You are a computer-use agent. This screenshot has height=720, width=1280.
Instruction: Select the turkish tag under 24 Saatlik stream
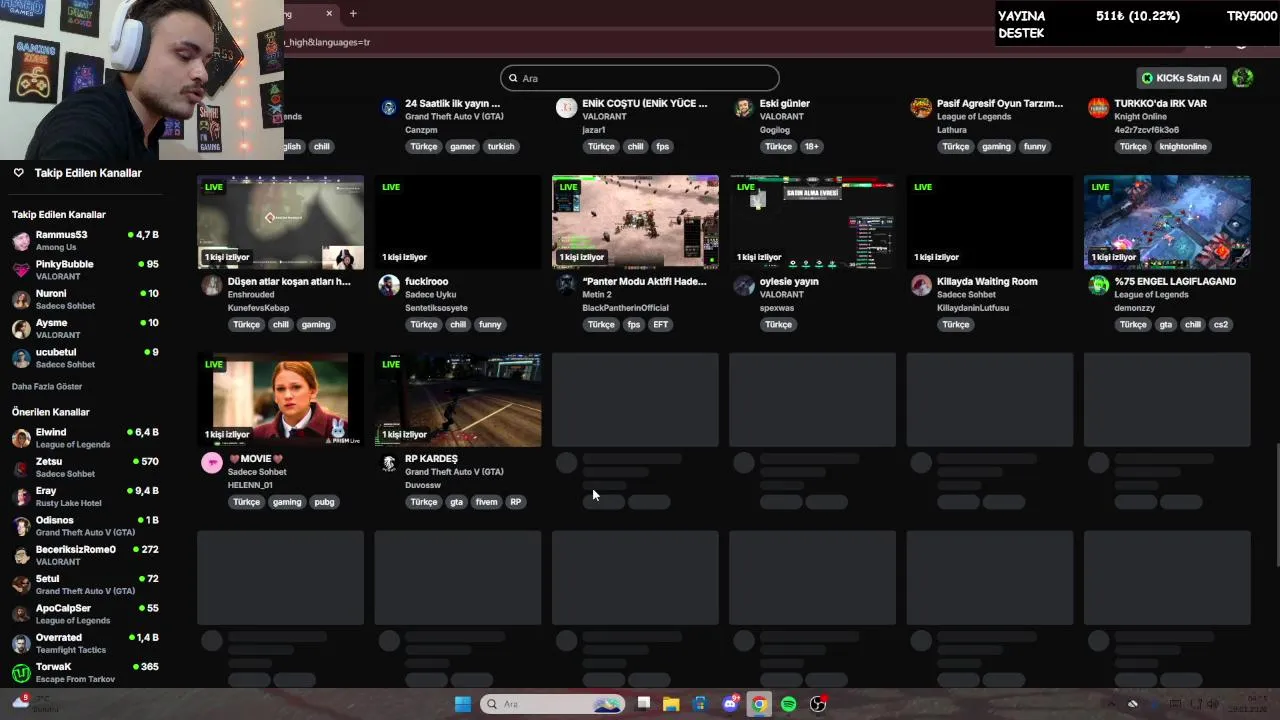[x=501, y=146]
